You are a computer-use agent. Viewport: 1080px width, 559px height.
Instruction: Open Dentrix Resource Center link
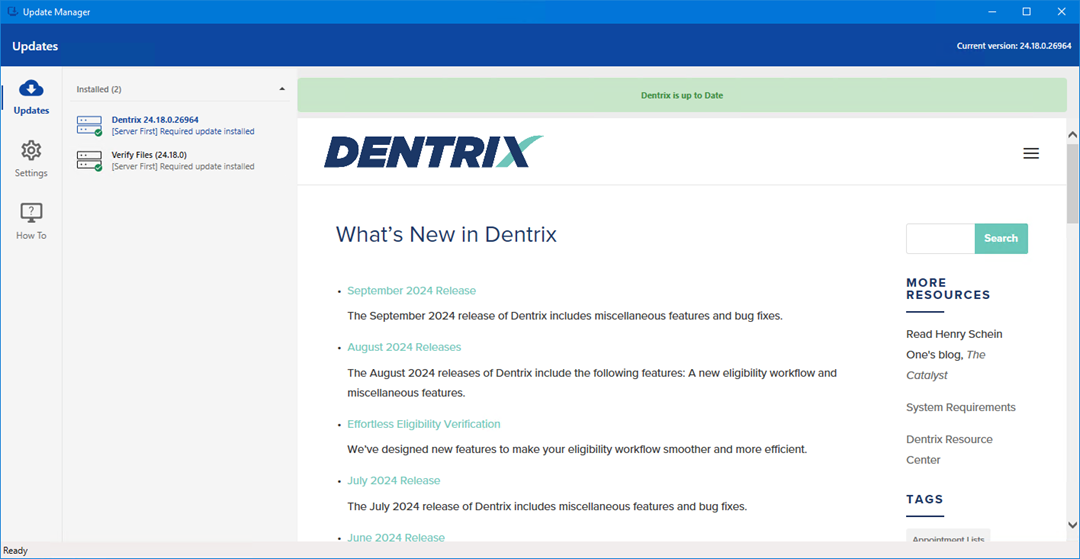[x=949, y=450]
